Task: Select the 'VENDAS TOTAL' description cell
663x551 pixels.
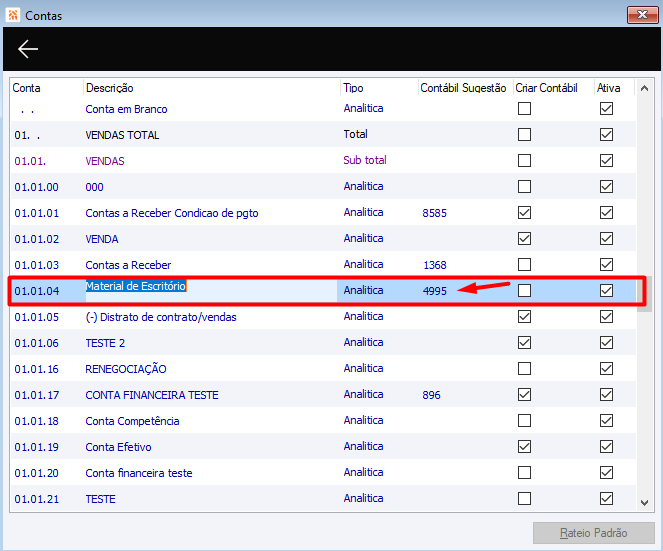Action: coord(122,135)
